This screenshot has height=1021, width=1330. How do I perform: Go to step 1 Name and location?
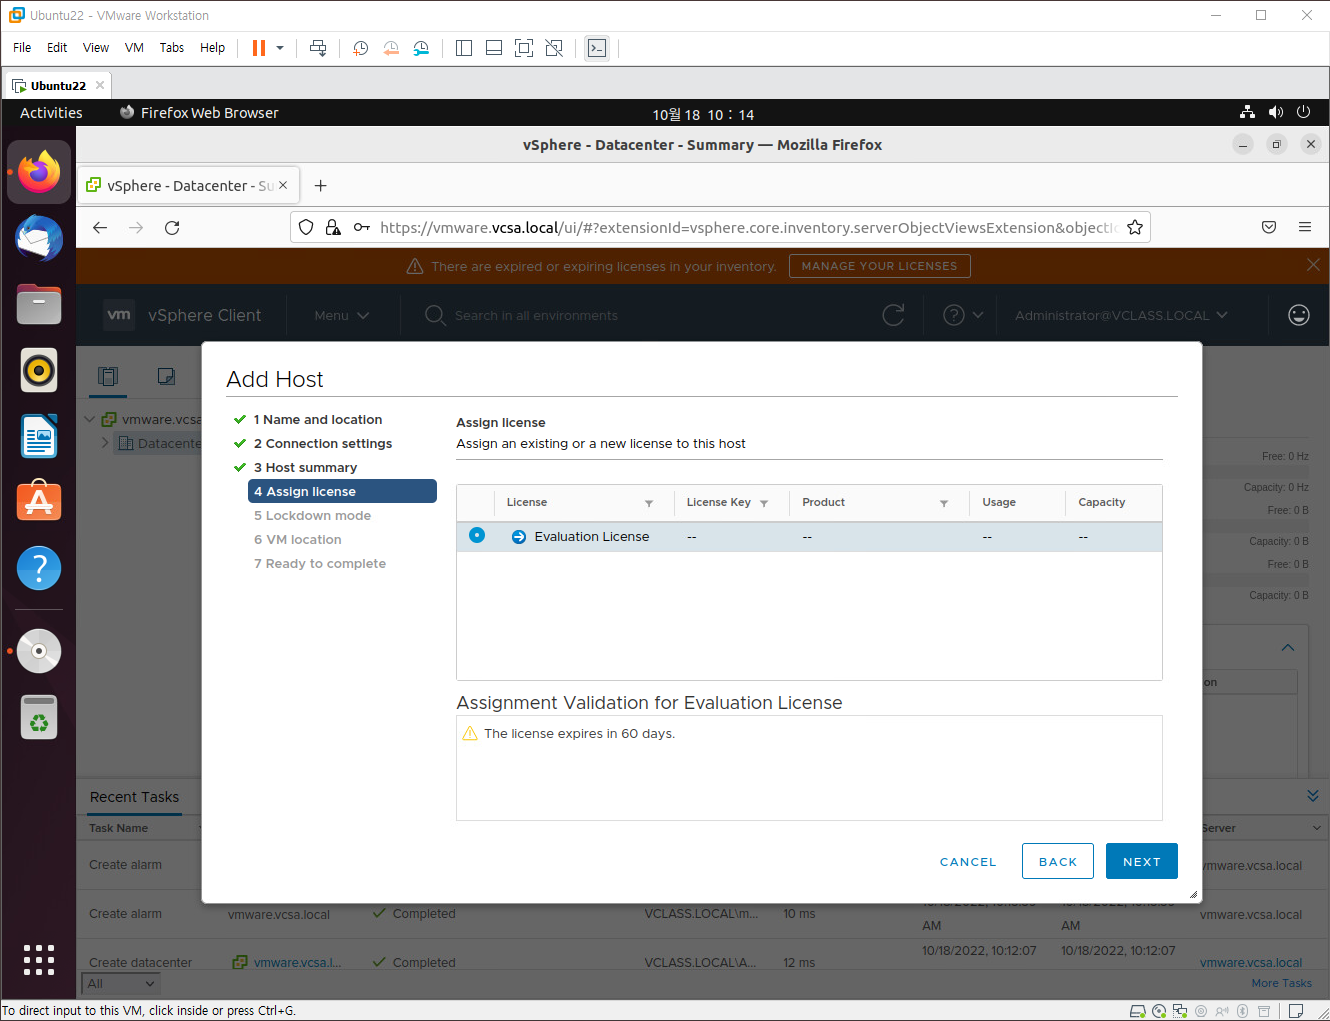[317, 420]
